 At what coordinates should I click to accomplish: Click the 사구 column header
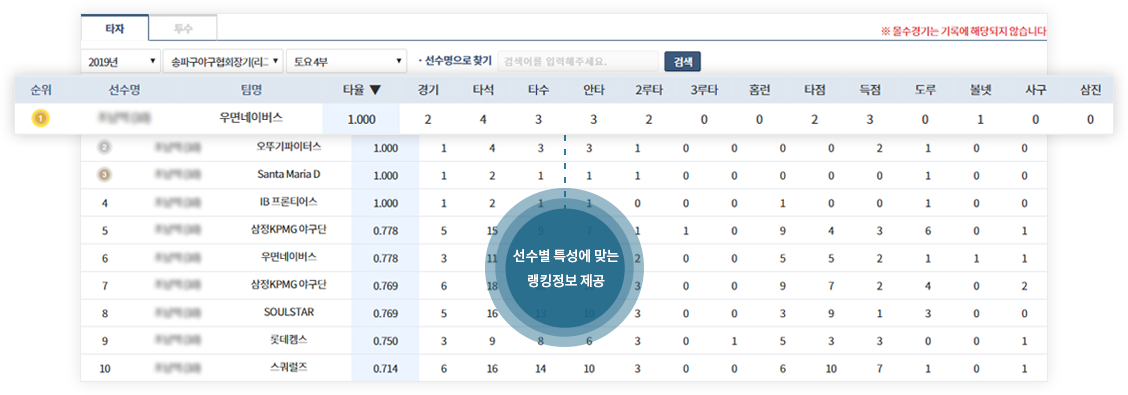tap(1035, 90)
